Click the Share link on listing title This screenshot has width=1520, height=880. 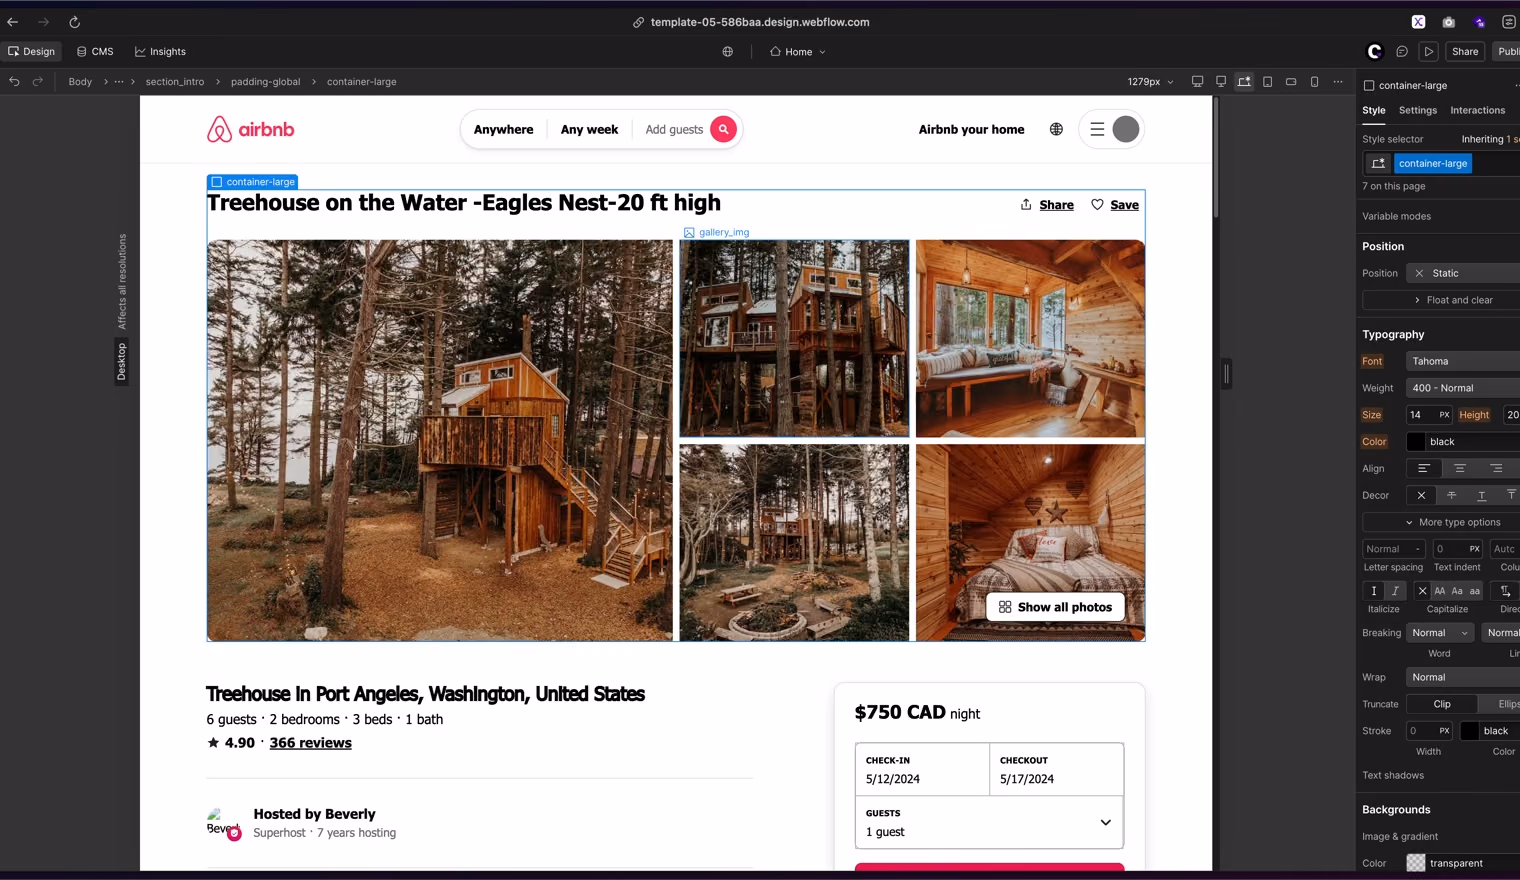pos(1046,205)
